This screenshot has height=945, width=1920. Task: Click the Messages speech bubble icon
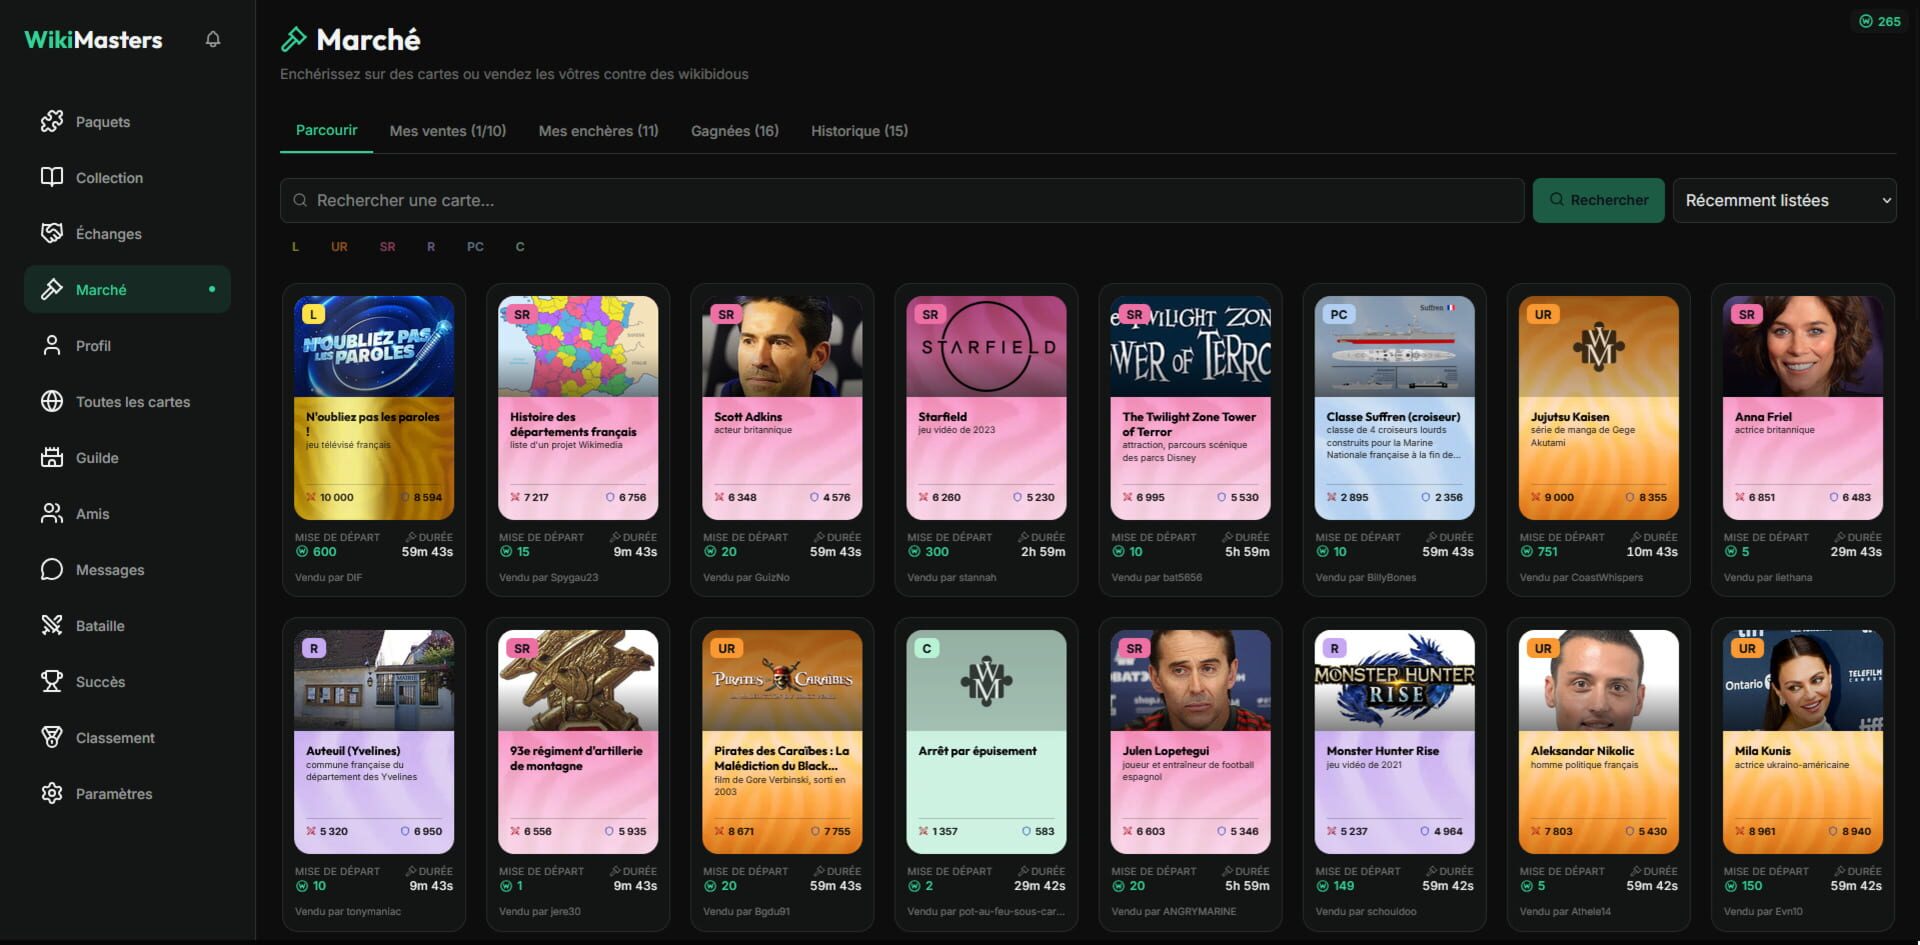(x=52, y=569)
